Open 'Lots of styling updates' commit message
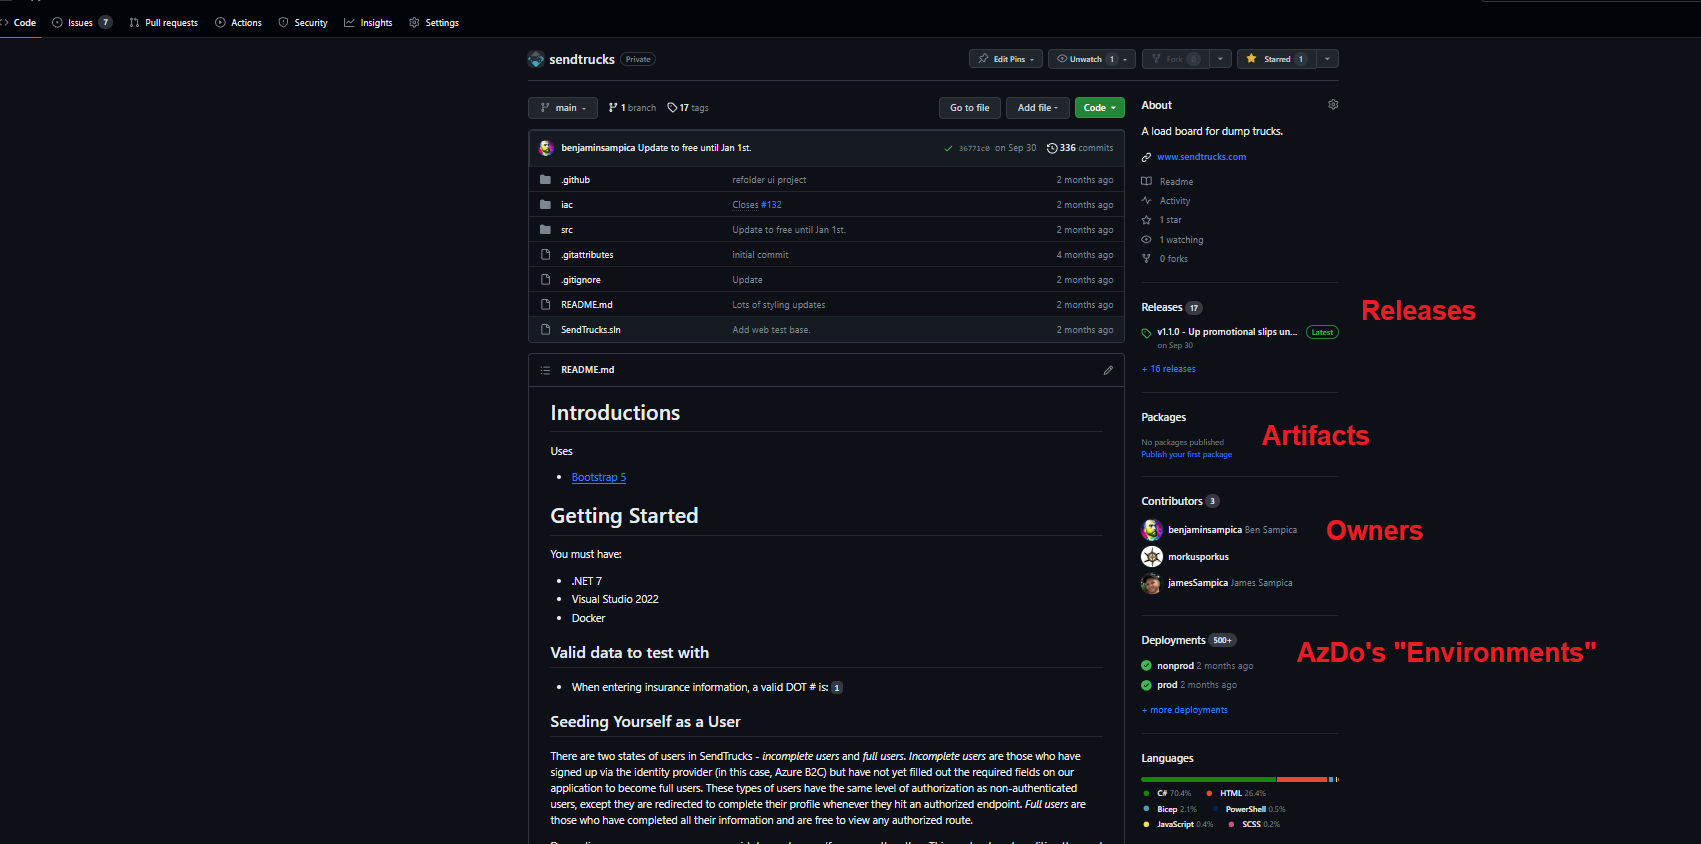Image resolution: width=1701 pixels, height=844 pixels. point(779,305)
